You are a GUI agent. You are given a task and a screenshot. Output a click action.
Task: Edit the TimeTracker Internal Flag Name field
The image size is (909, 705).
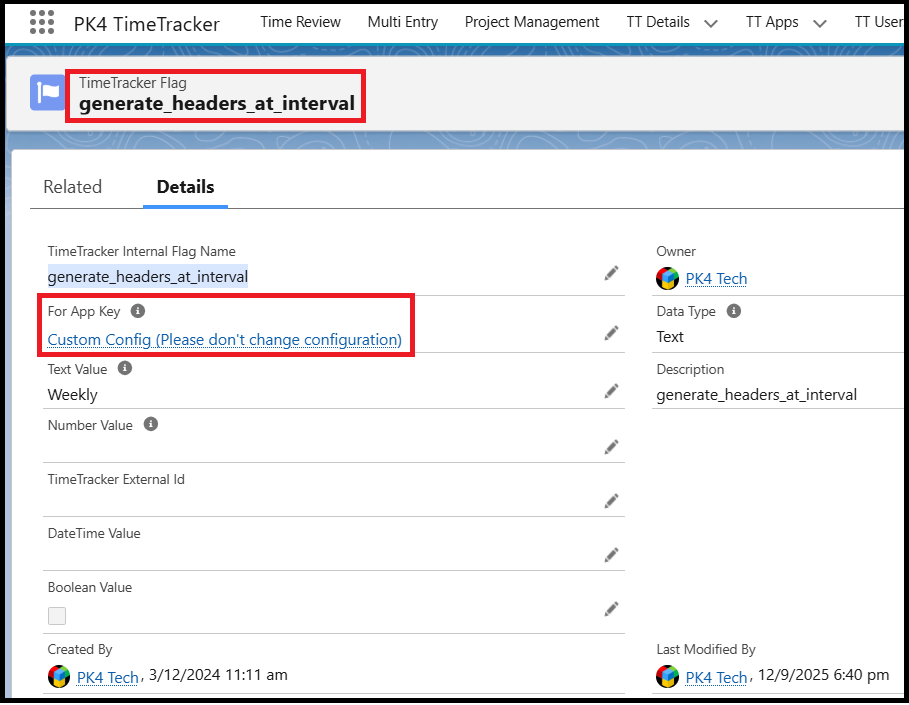tap(611, 273)
